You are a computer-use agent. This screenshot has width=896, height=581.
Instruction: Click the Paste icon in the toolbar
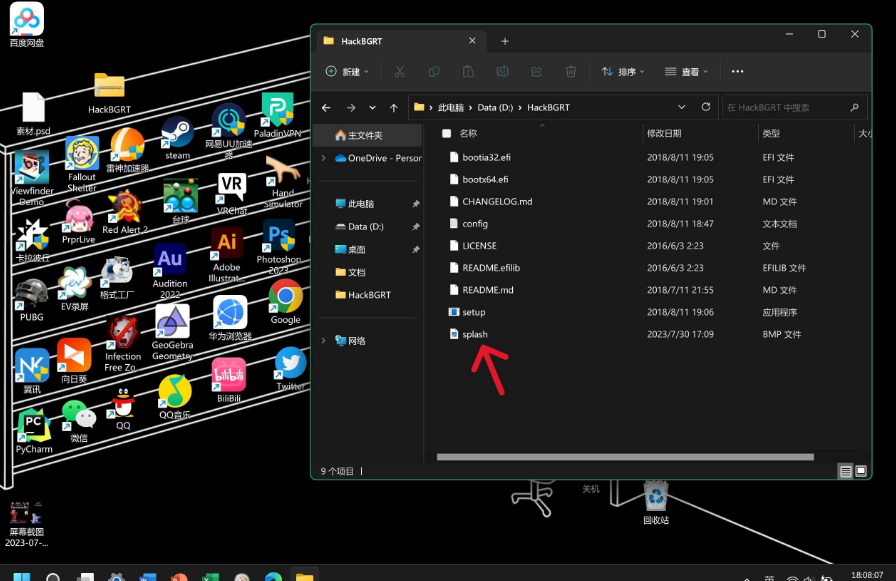pyautogui.click(x=466, y=71)
